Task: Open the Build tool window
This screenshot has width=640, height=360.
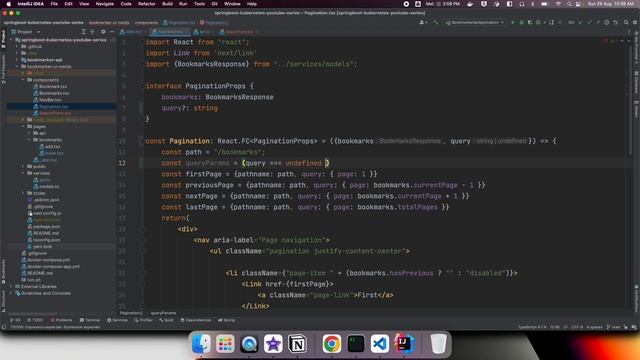Action: coord(166,320)
